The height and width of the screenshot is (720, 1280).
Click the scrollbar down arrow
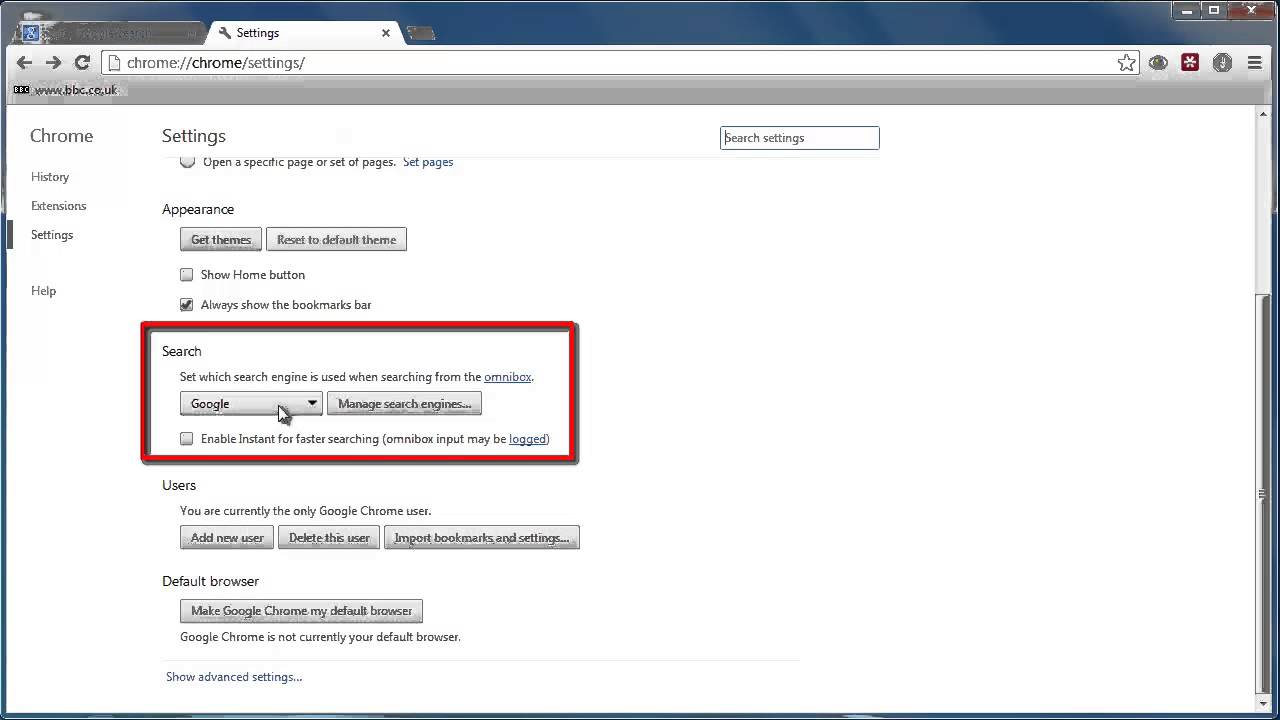coord(1264,702)
